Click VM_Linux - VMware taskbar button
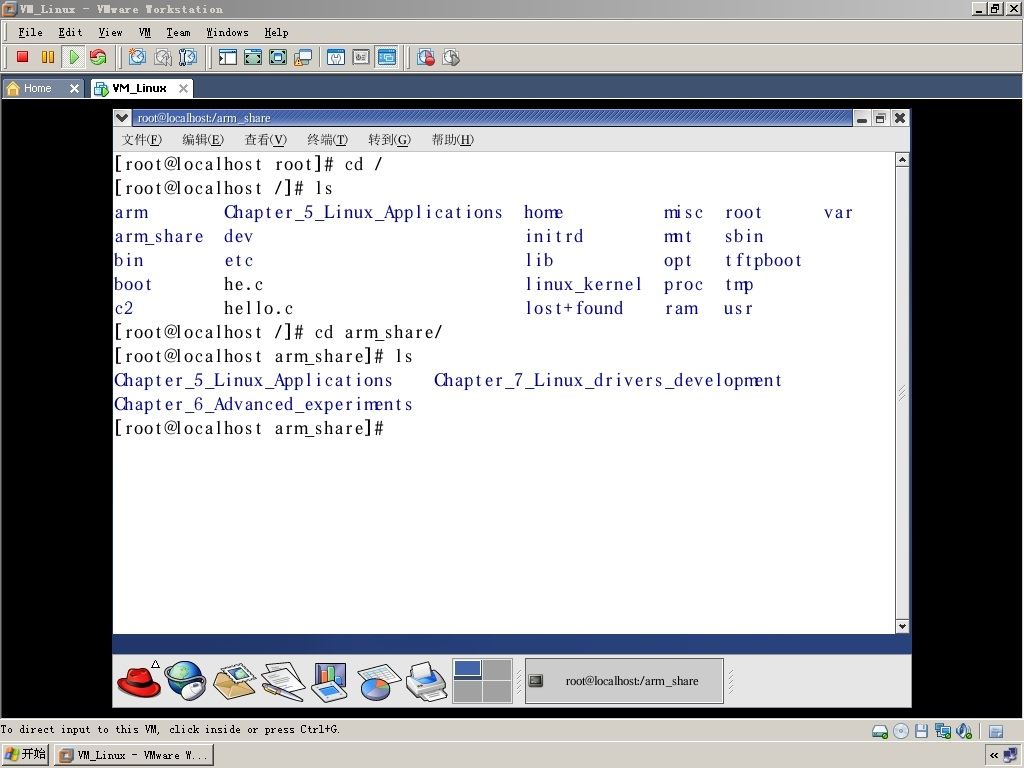Image resolution: width=1024 pixels, height=768 pixels. point(133,755)
